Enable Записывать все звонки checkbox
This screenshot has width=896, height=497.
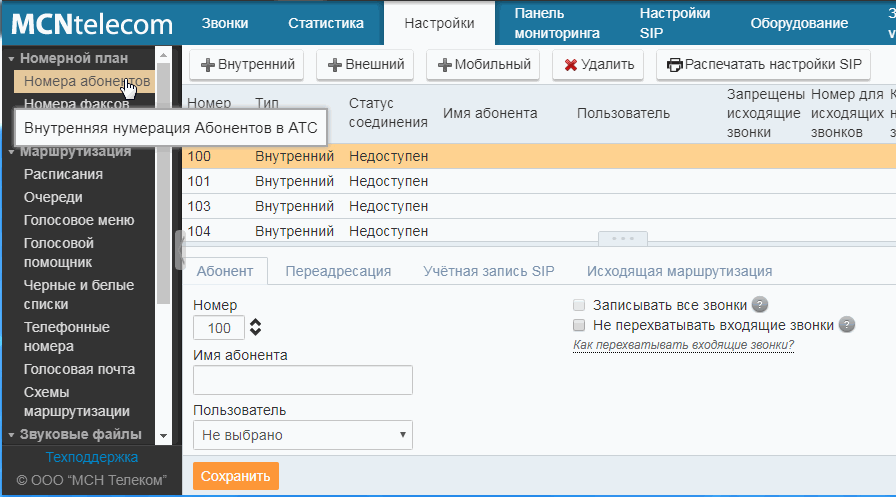[579, 305]
